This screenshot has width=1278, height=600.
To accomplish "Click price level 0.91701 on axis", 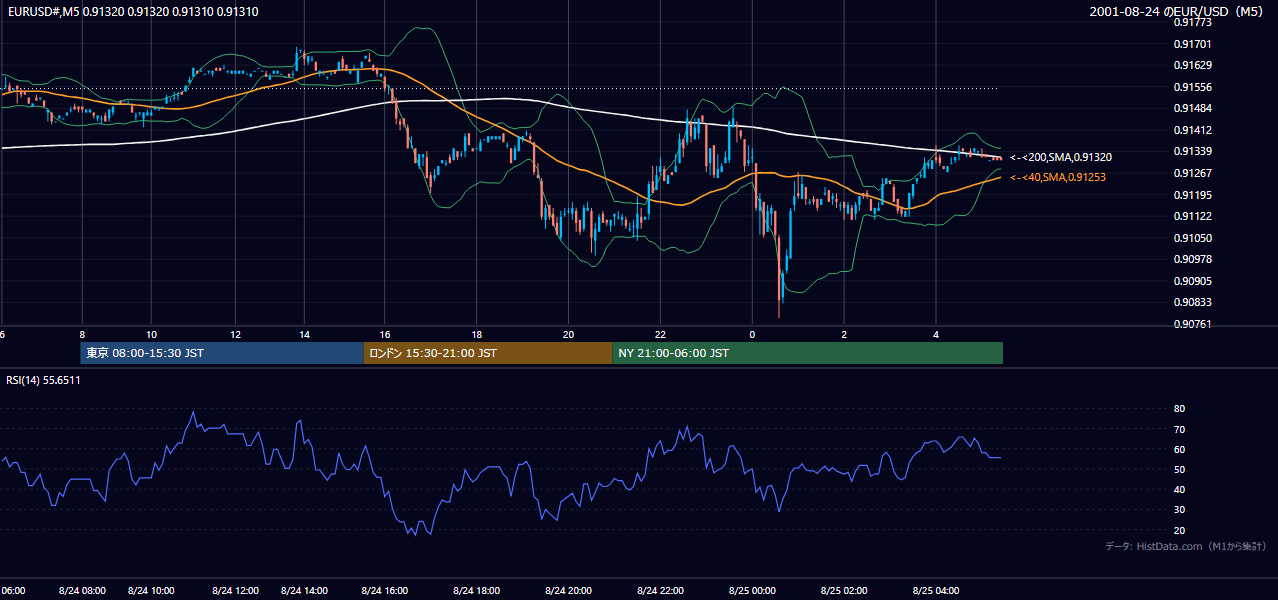I will [x=1192, y=44].
